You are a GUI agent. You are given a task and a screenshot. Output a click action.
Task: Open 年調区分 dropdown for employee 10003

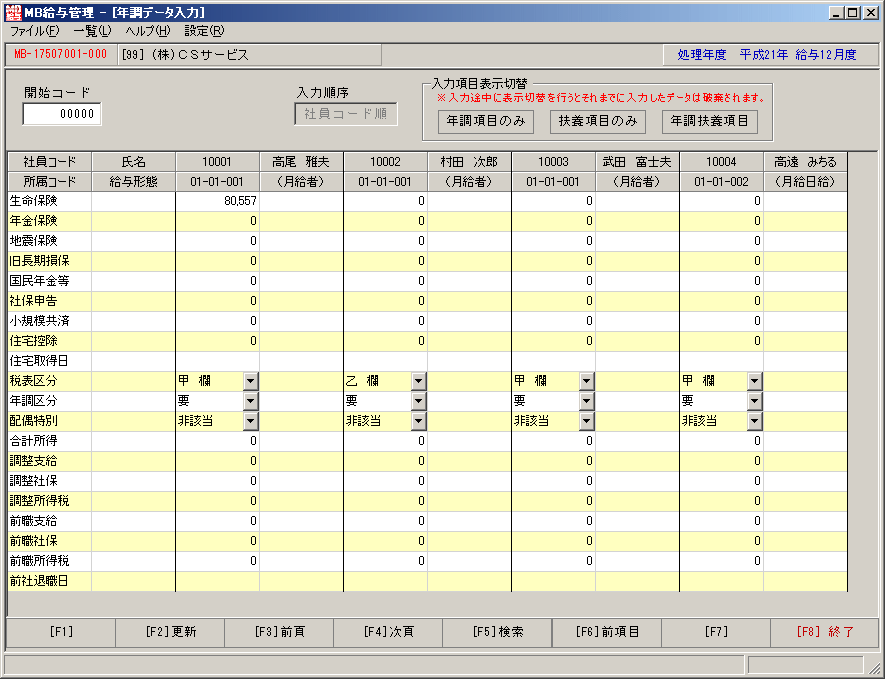[586, 401]
